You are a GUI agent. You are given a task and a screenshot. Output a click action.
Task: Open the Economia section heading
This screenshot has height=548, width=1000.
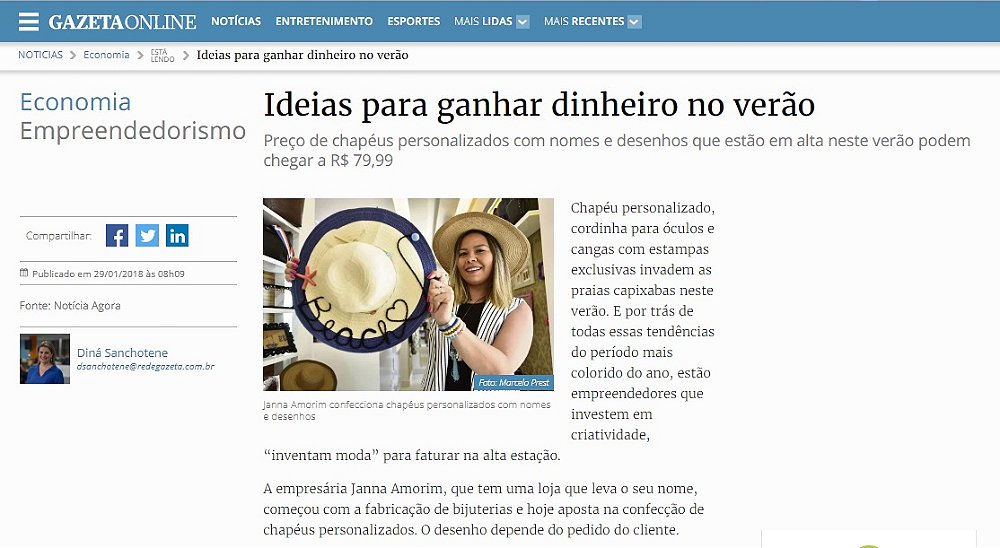(x=75, y=102)
